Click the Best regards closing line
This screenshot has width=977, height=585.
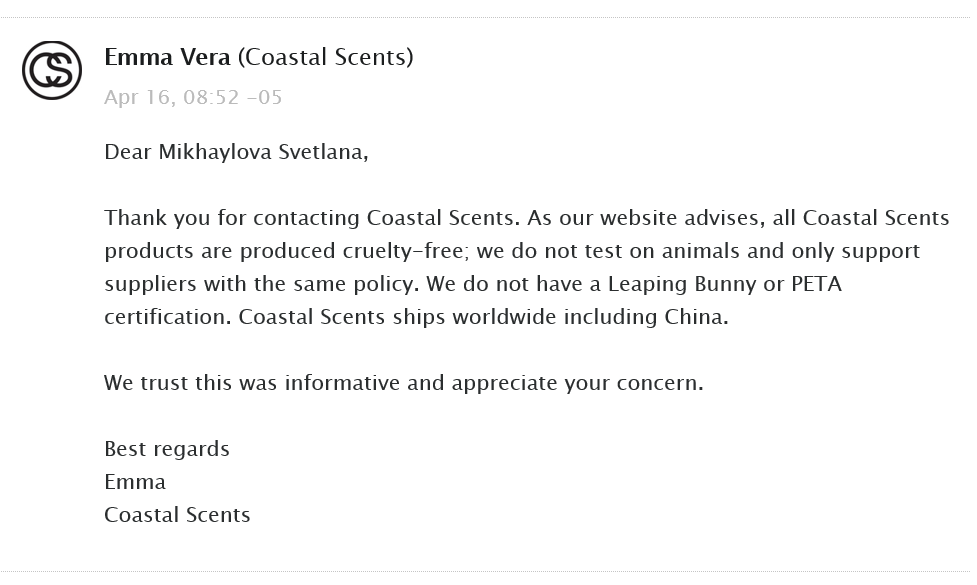pos(167,449)
